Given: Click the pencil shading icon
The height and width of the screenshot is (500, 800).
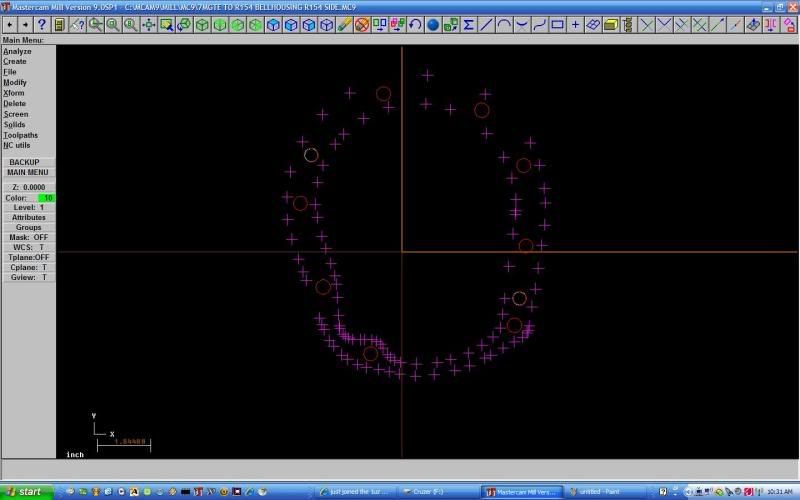Looking at the screenshot, I should tap(344, 24).
